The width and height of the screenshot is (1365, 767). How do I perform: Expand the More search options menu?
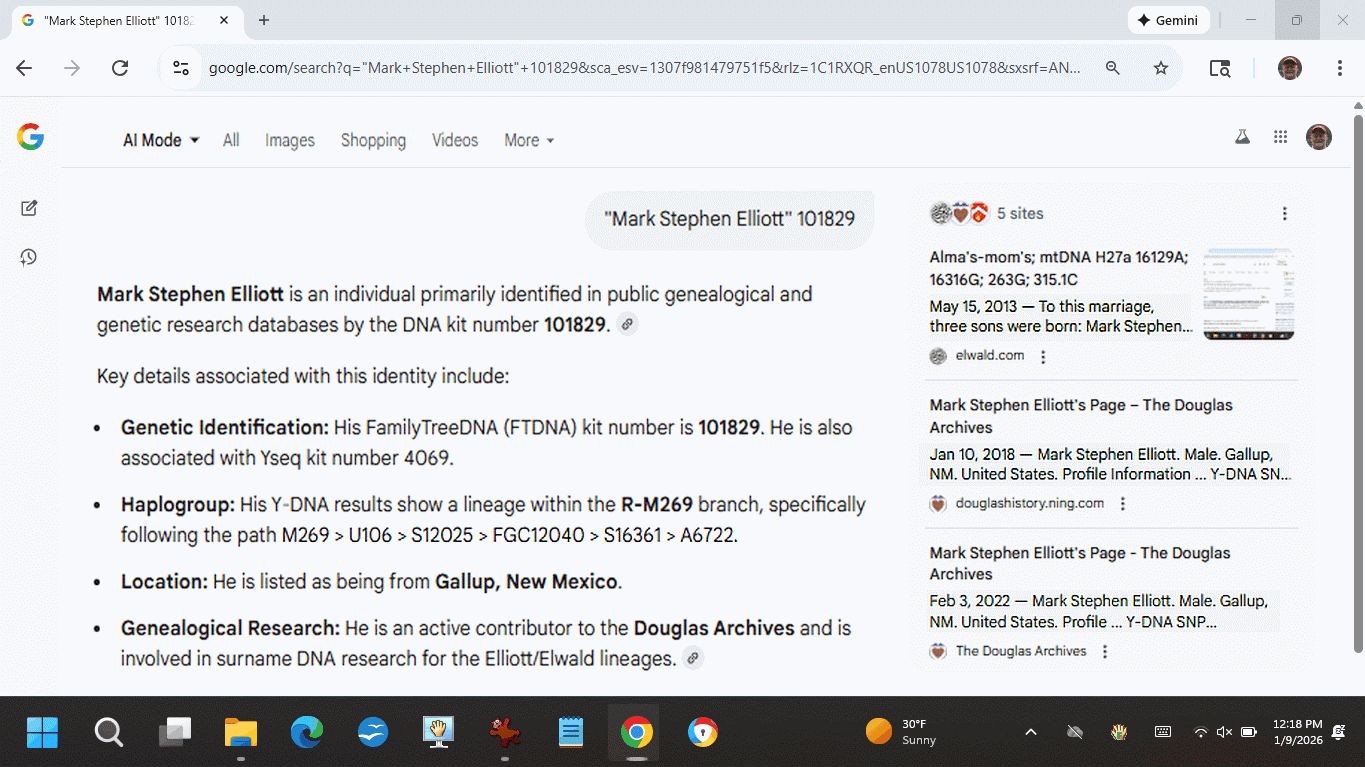point(528,140)
